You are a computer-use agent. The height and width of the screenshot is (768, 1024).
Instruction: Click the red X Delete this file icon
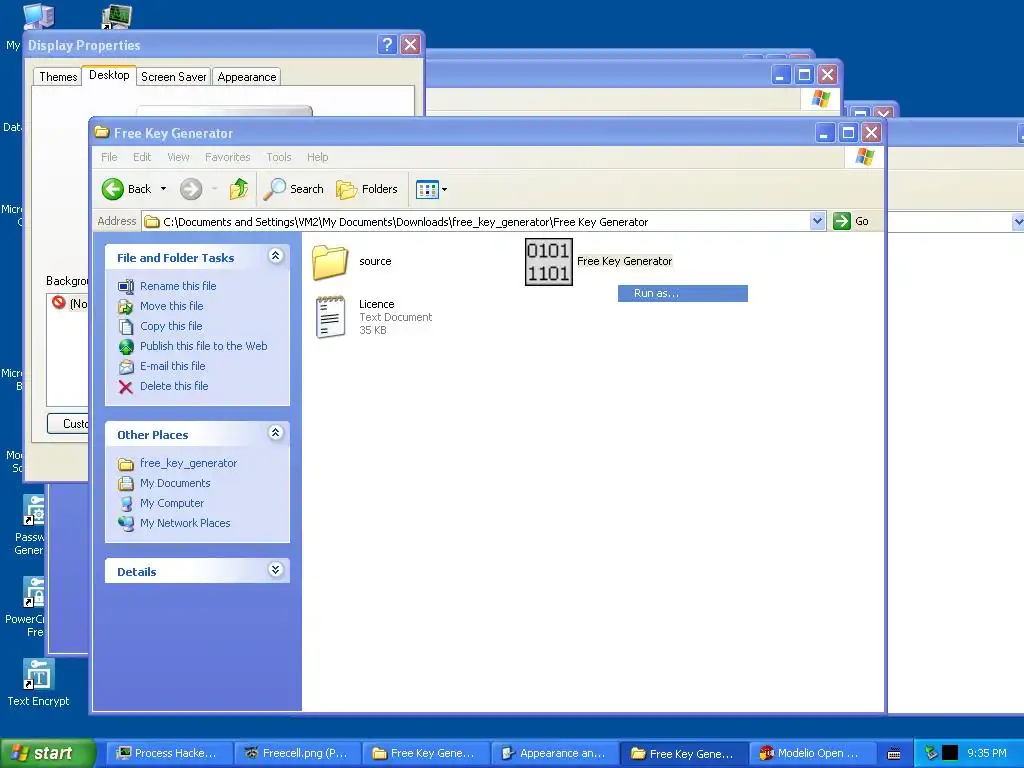tap(126, 387)
